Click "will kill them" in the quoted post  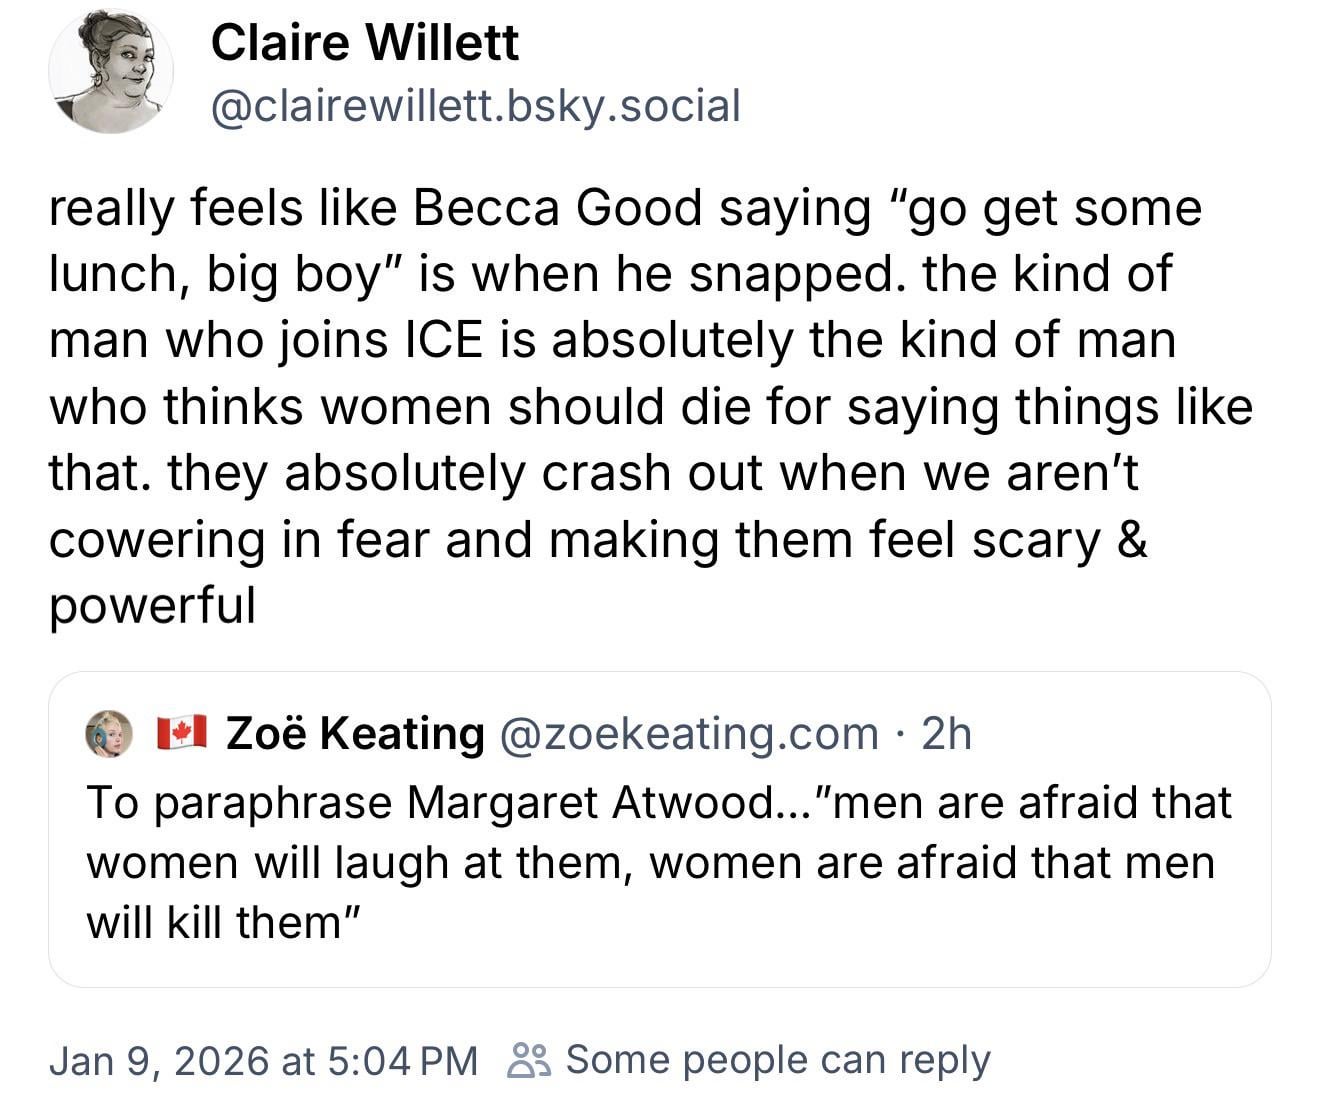point(215,922)
